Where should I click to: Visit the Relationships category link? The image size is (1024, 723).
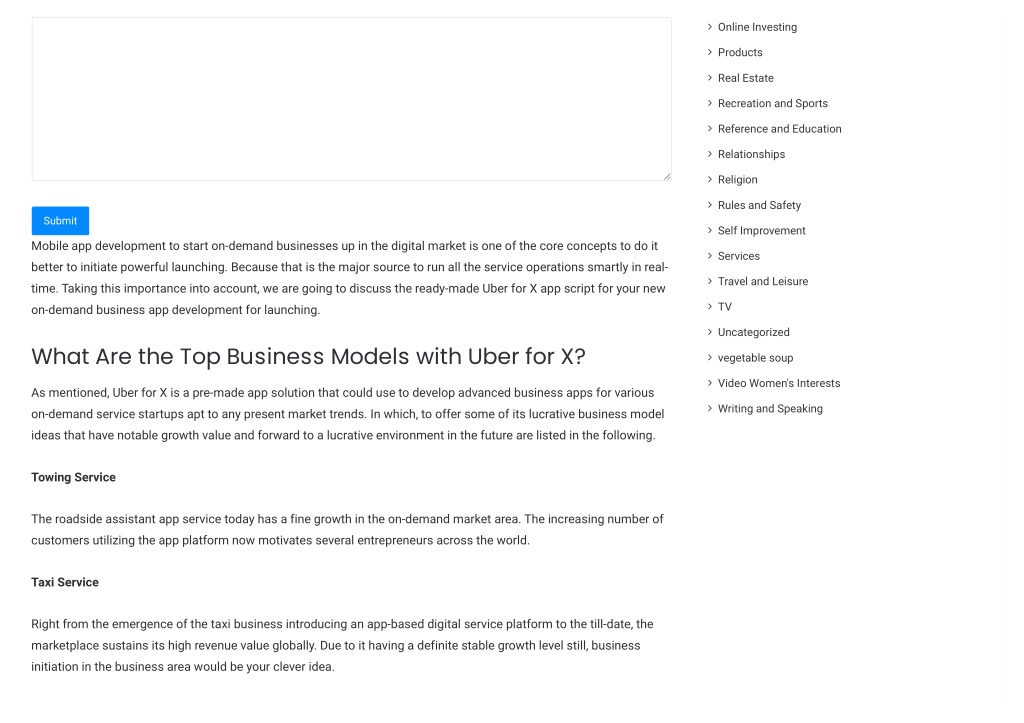(x=751, y=154)
